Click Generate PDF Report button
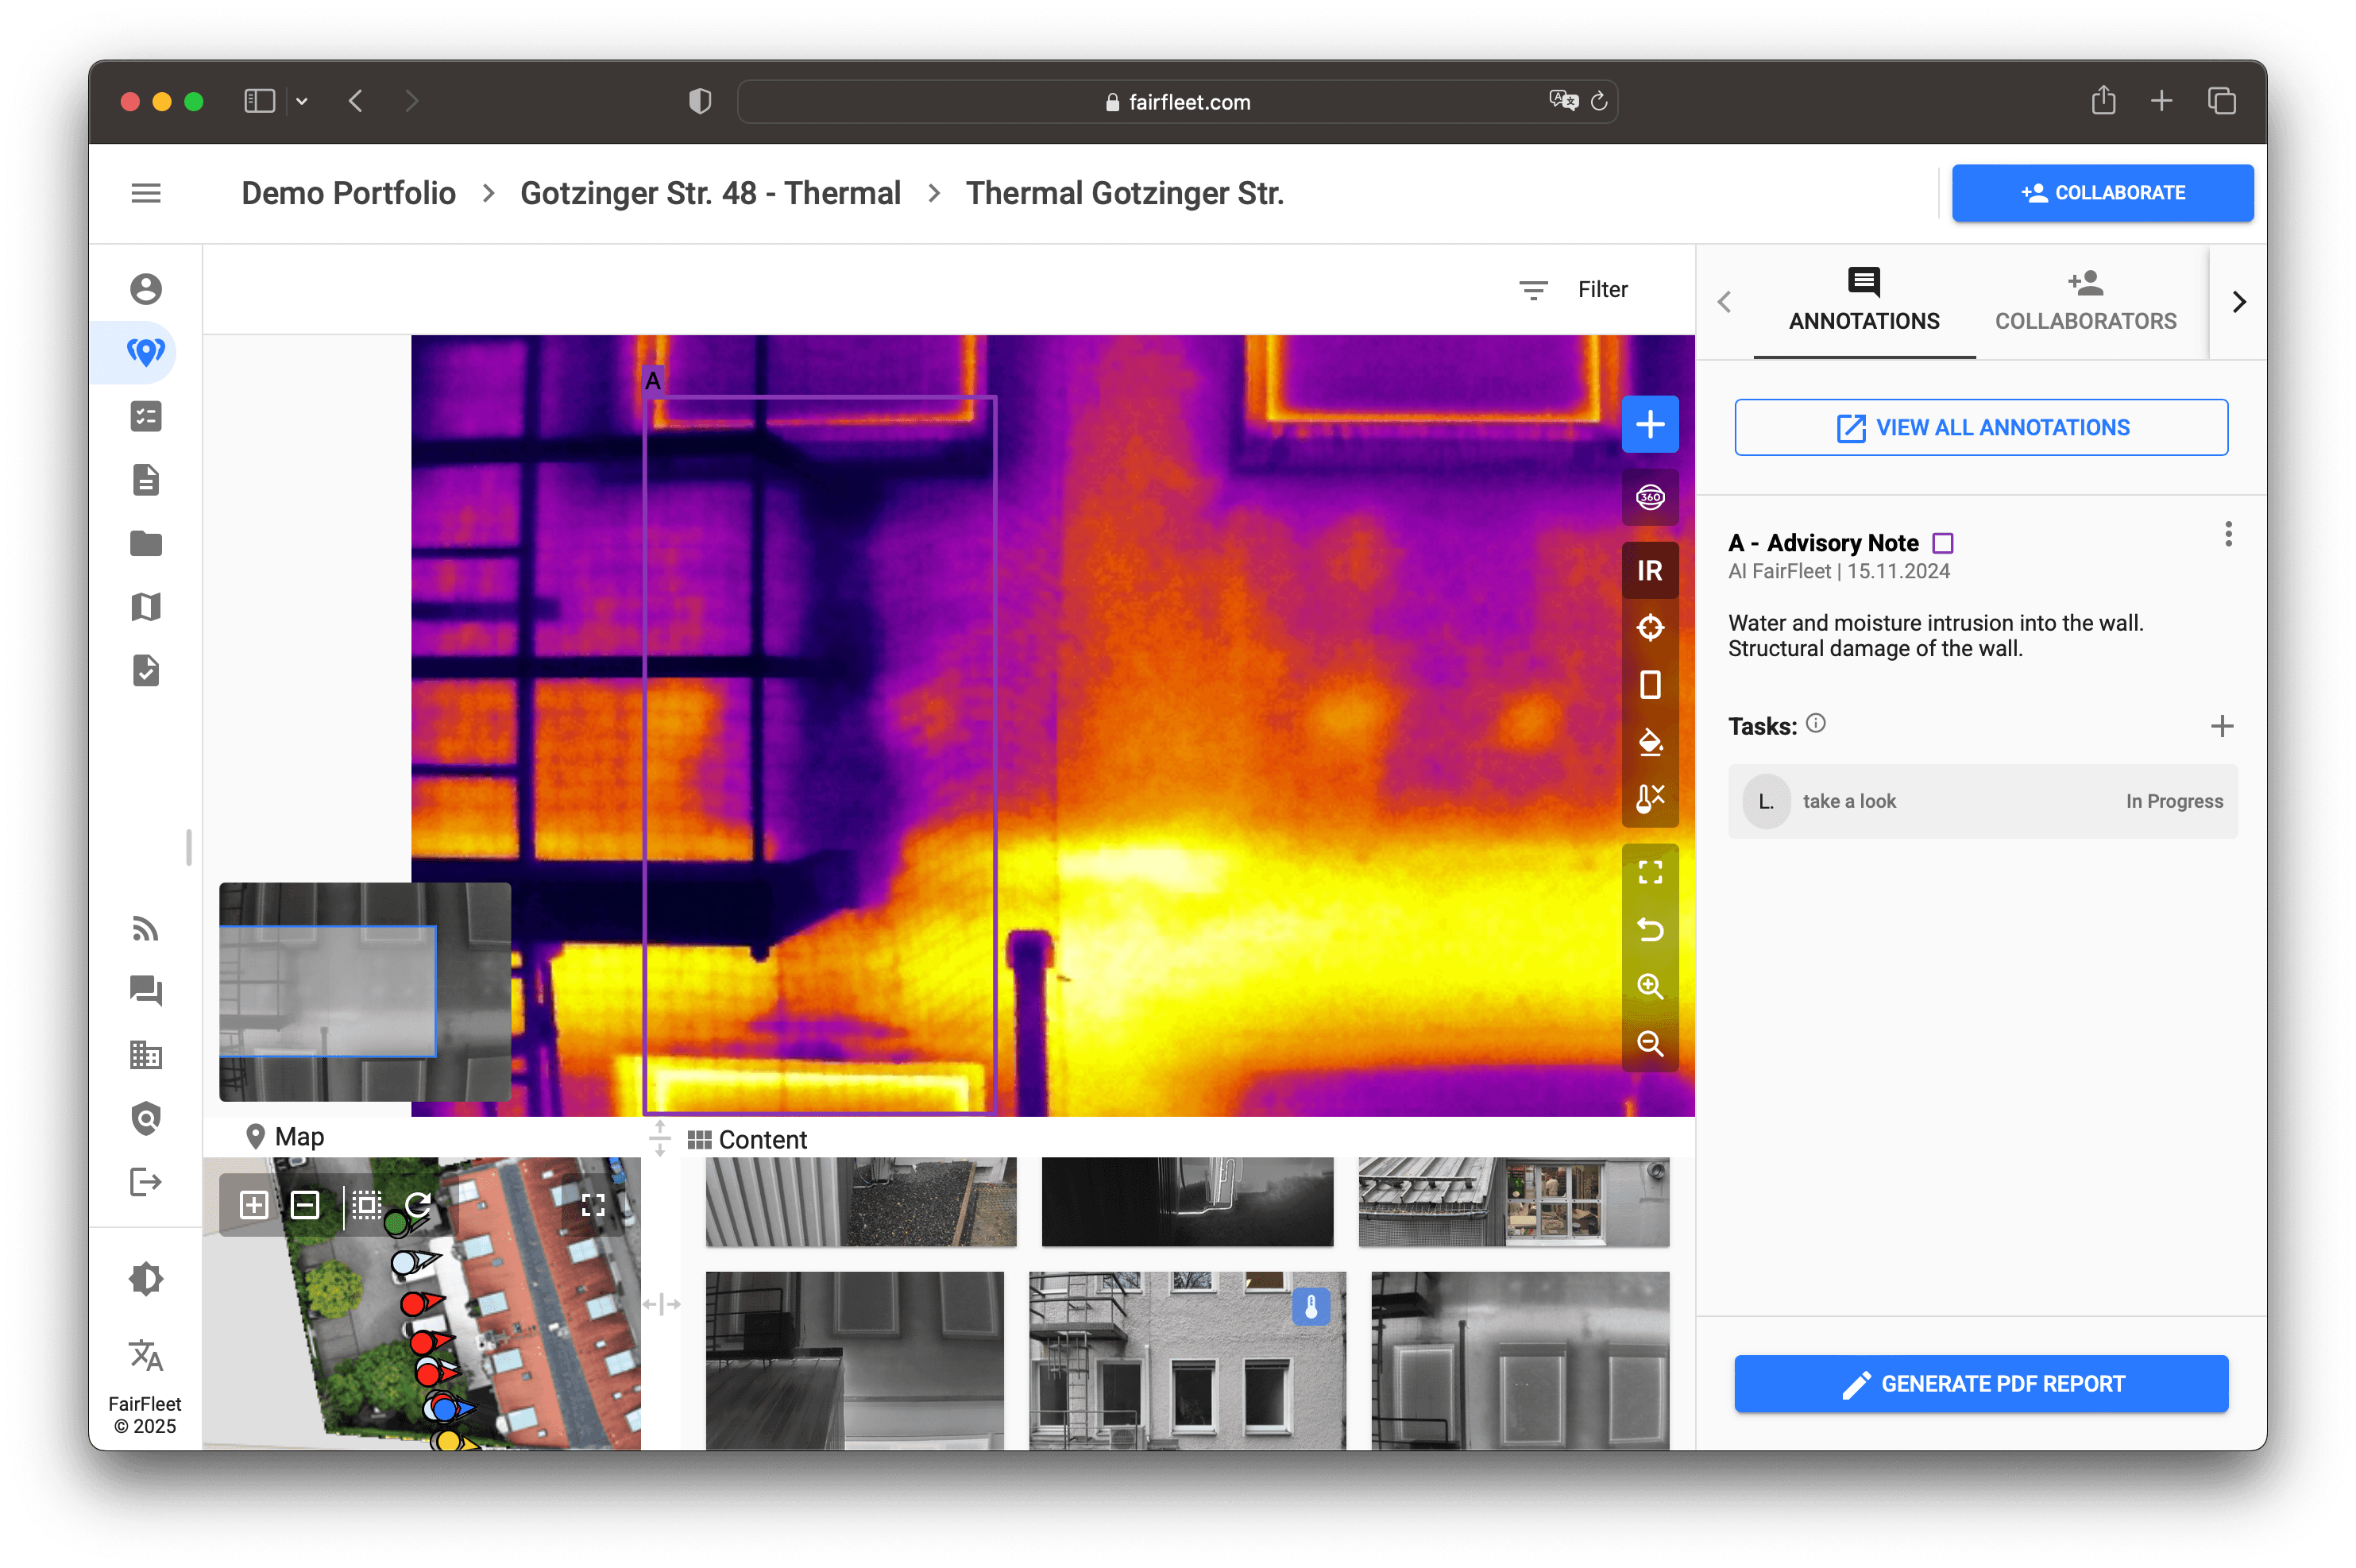The image size is (2356, 1568). tap(1980, 1383)
